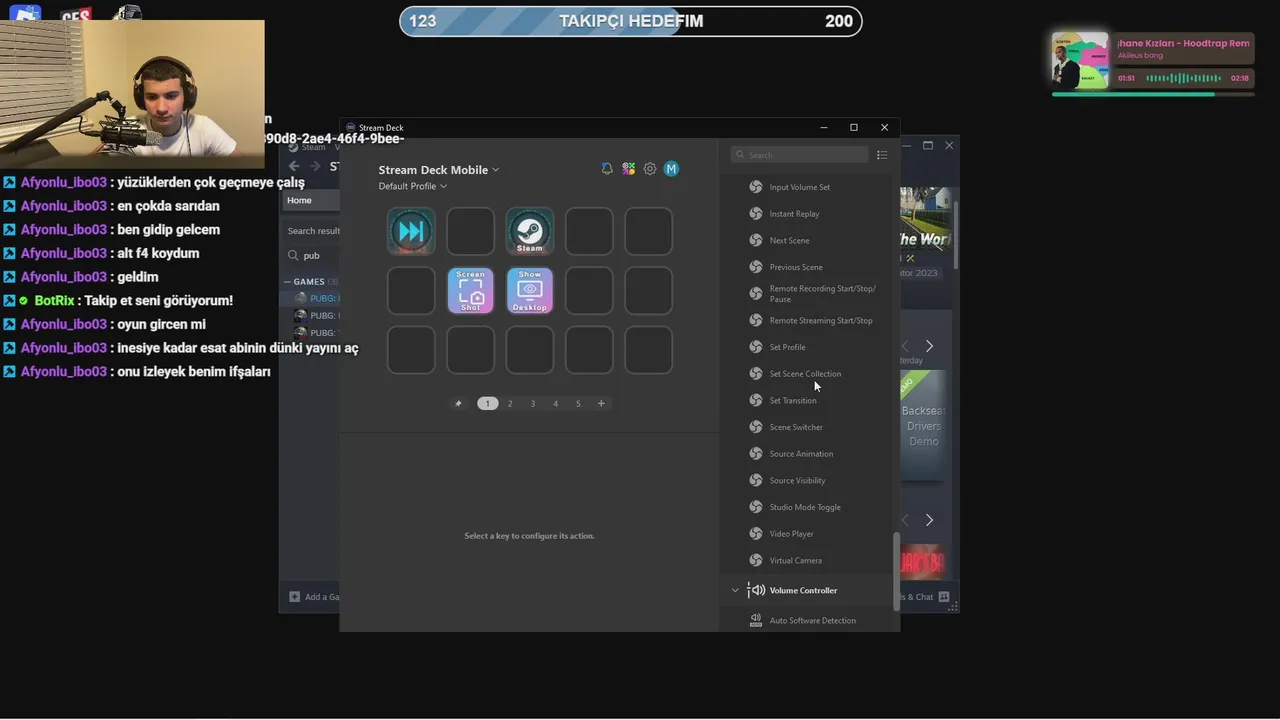Viewport: 1280px width, 720px height.
Task: Open the Stream Deck Mobile device dropdown
Action: [x=439, y=170]
